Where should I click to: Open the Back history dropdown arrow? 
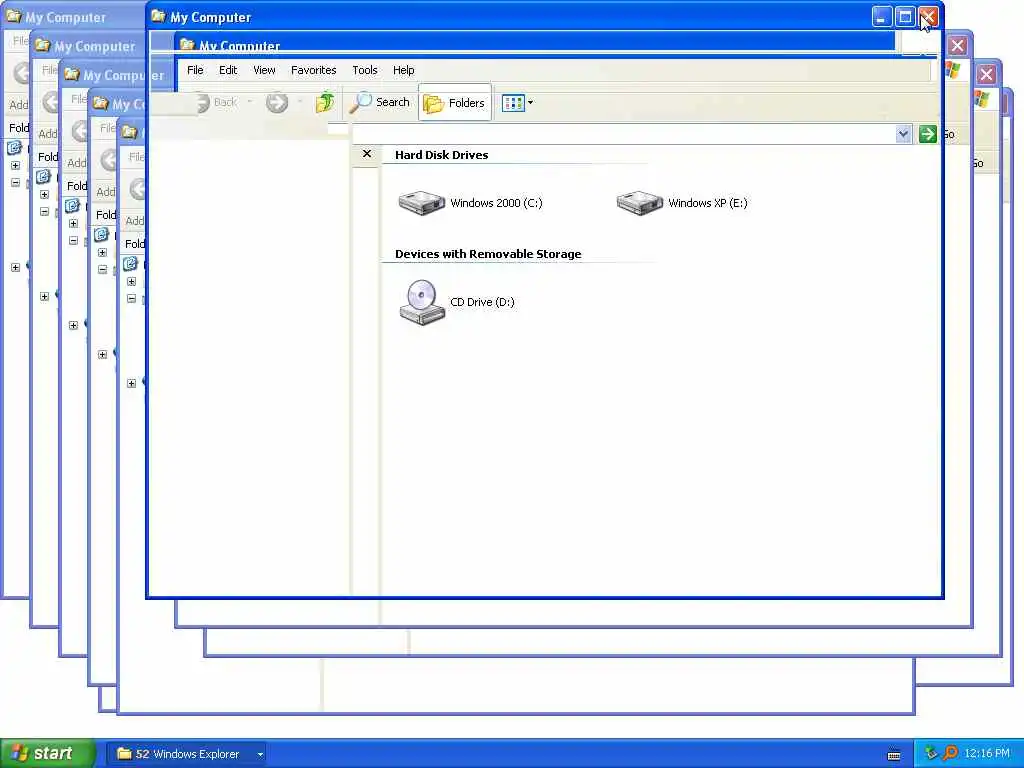pos(249,102)
